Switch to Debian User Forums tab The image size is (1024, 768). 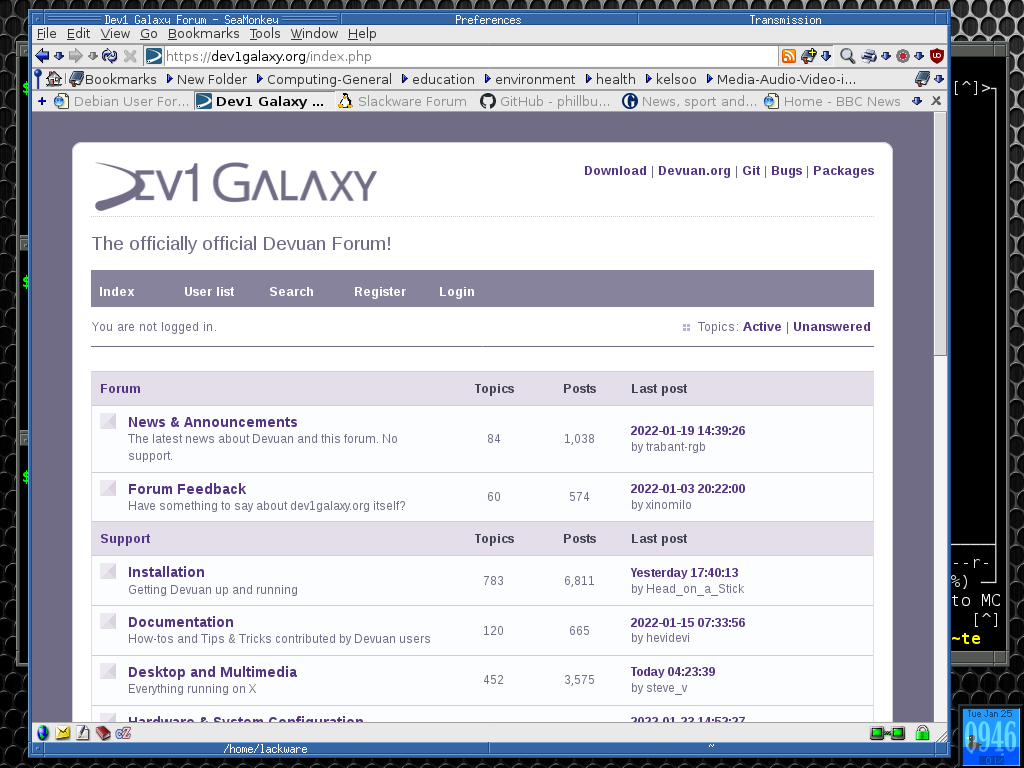pos(122,101)
